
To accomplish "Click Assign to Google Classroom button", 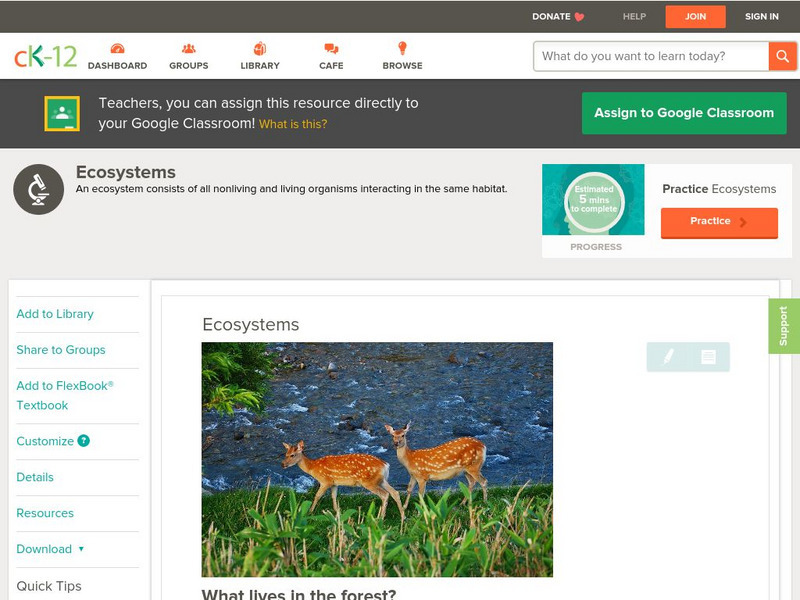I will [x=684, y=113].
